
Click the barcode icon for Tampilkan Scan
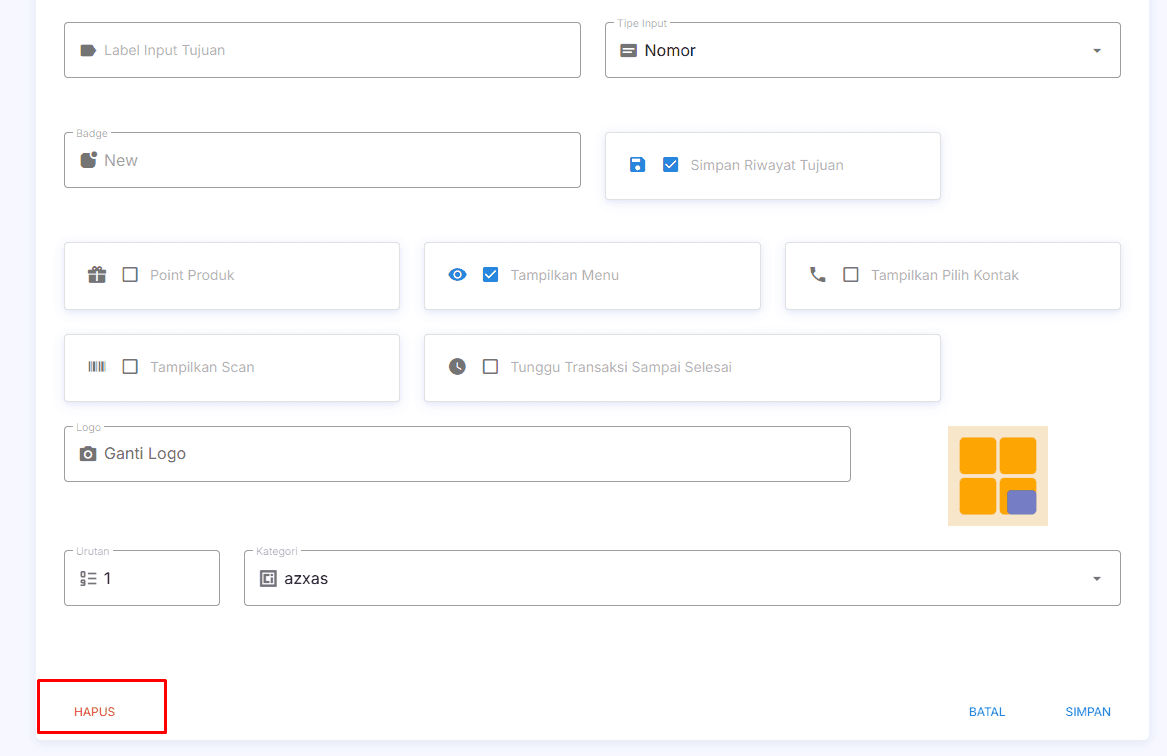click(x=97, y=367)
